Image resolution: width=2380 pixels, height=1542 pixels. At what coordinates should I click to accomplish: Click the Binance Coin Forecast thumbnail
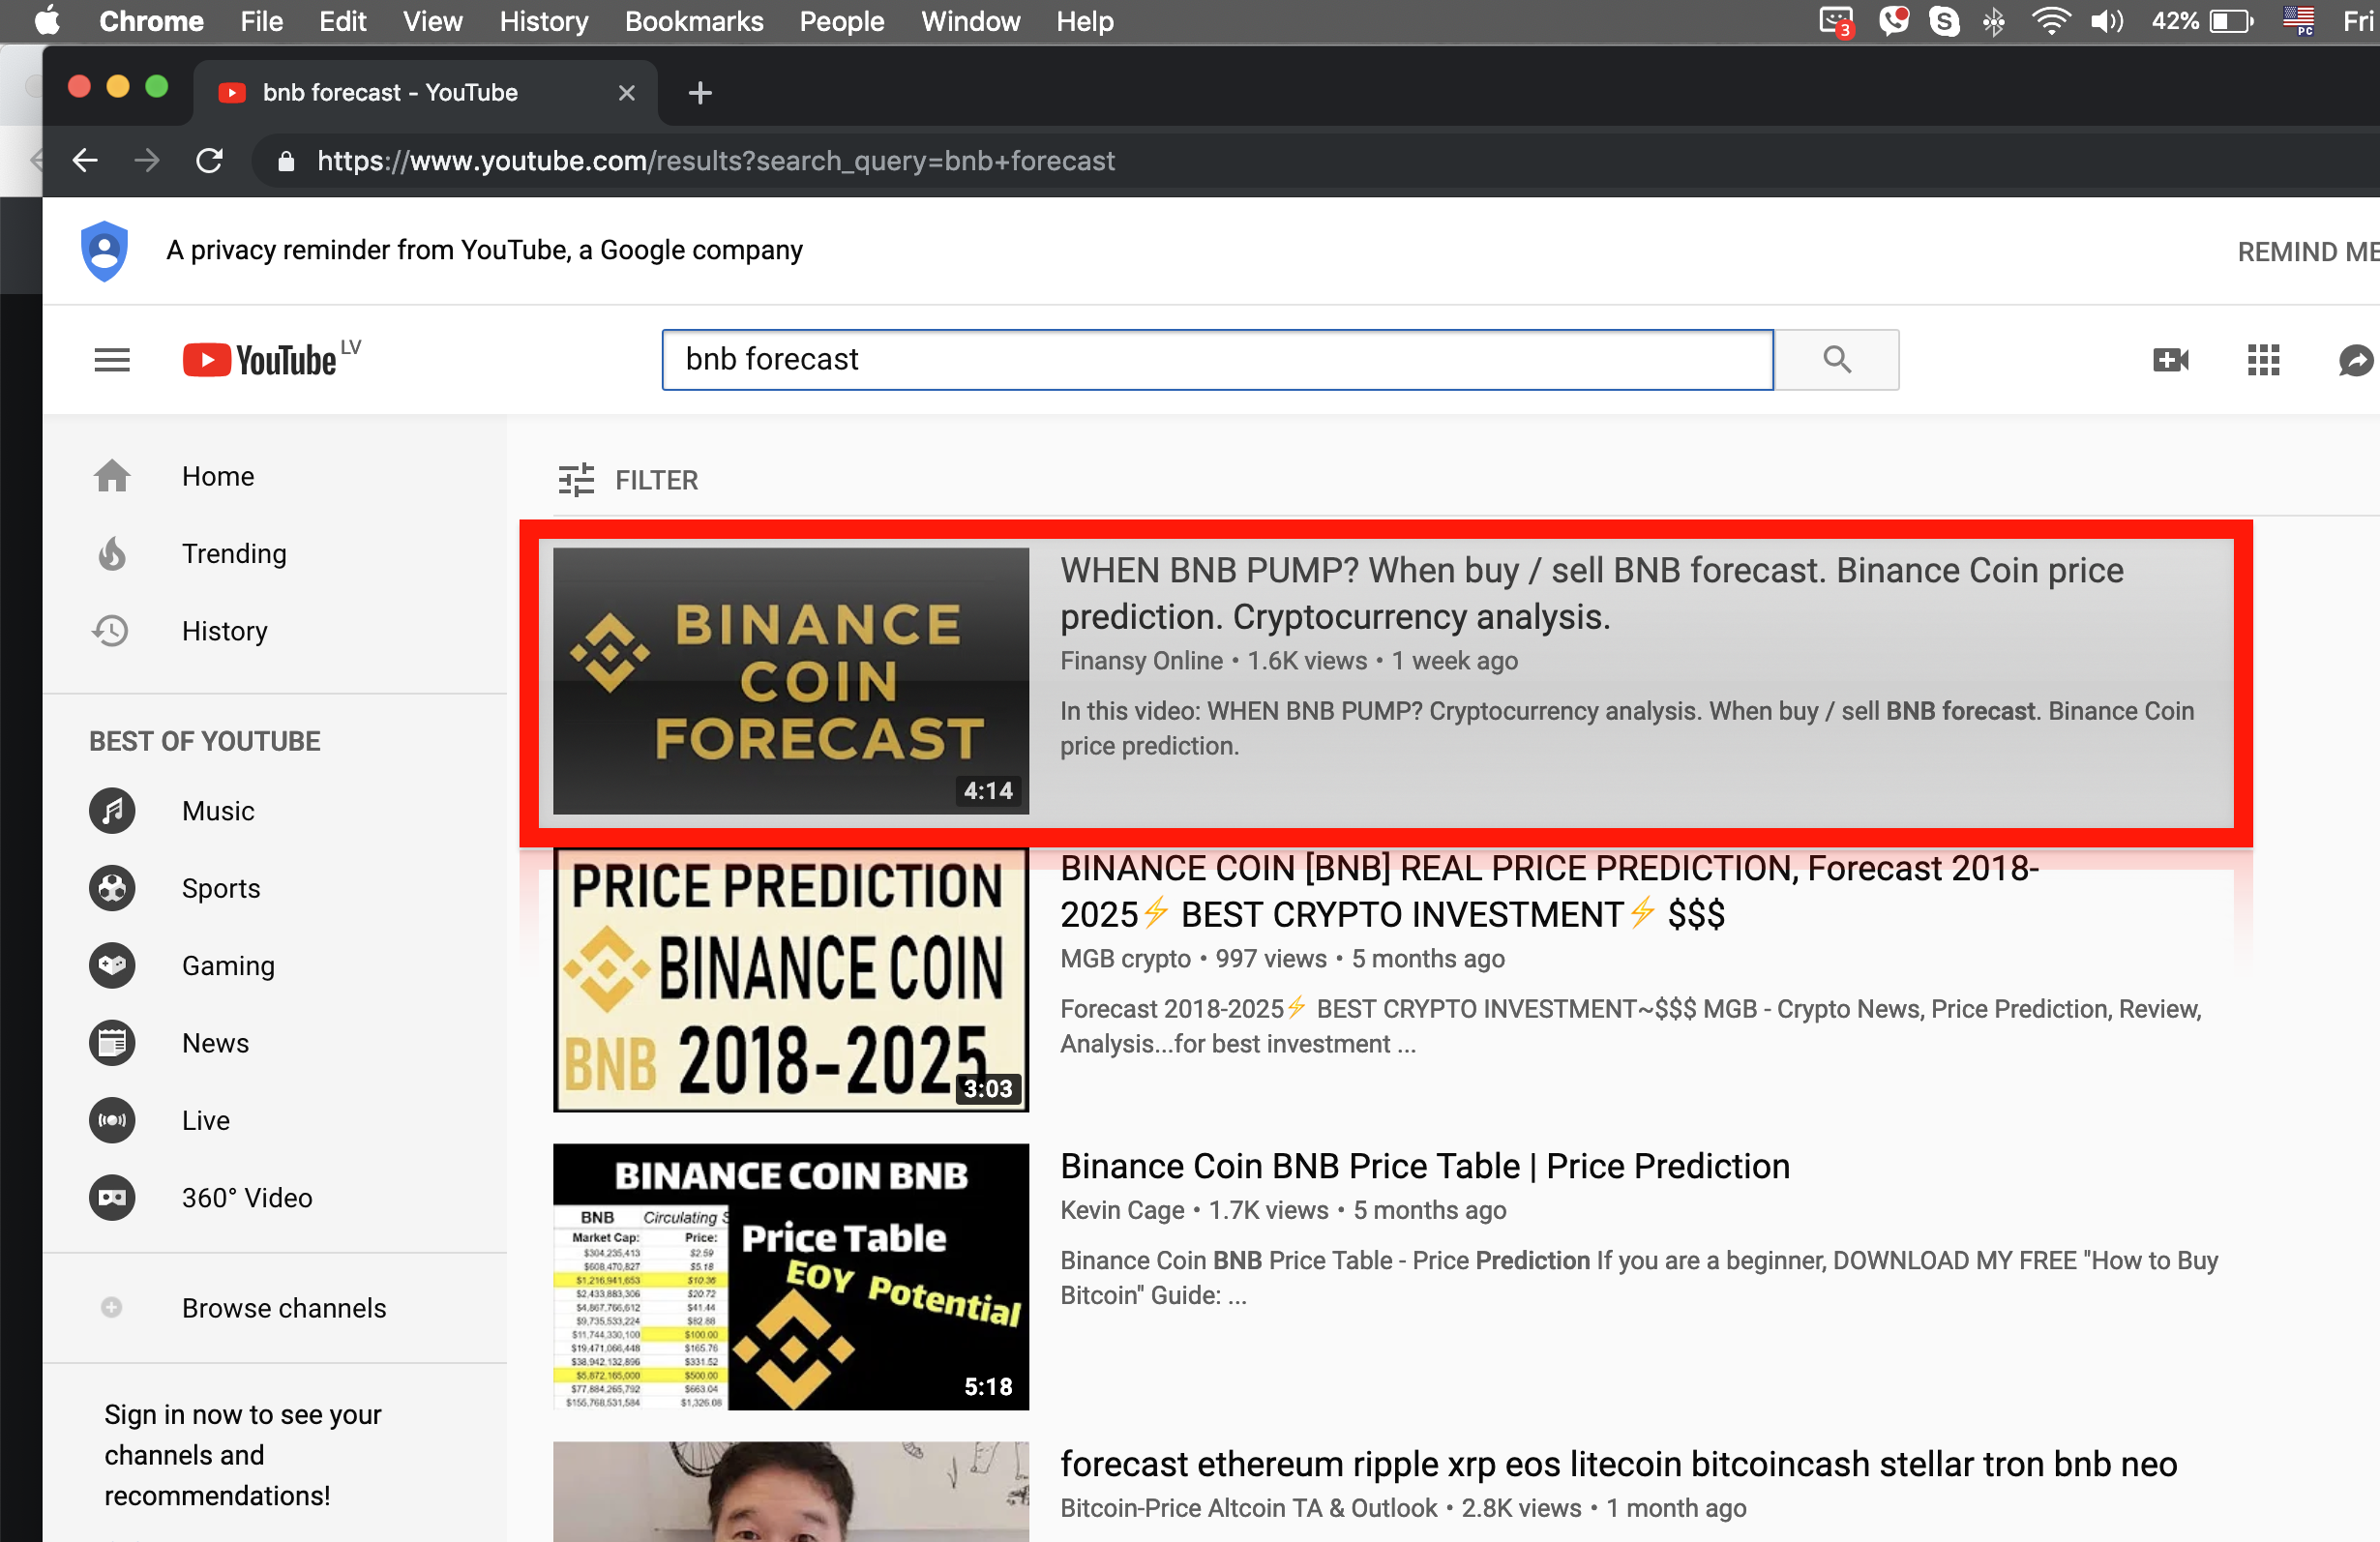click(x=790, y=680)
